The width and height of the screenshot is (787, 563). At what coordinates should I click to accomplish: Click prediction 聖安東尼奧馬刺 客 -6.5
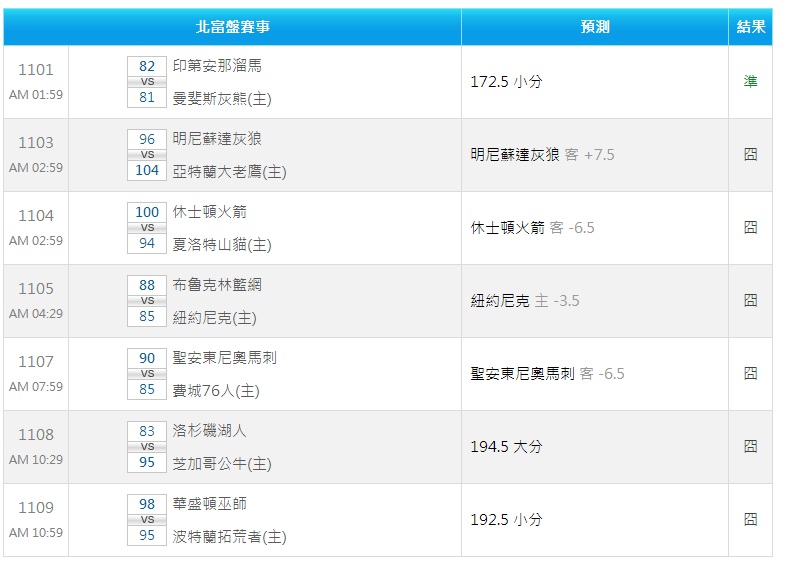click(548, 374)
